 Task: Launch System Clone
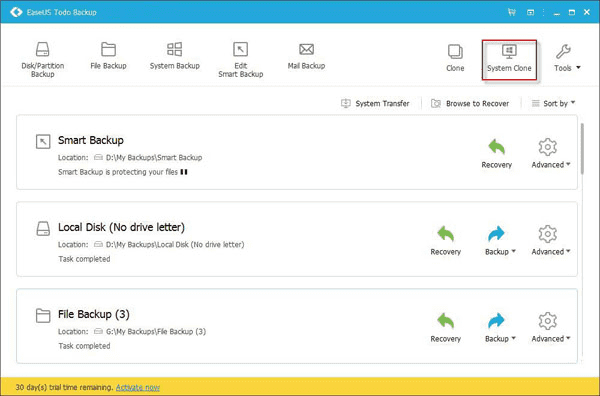pos(509,60)
